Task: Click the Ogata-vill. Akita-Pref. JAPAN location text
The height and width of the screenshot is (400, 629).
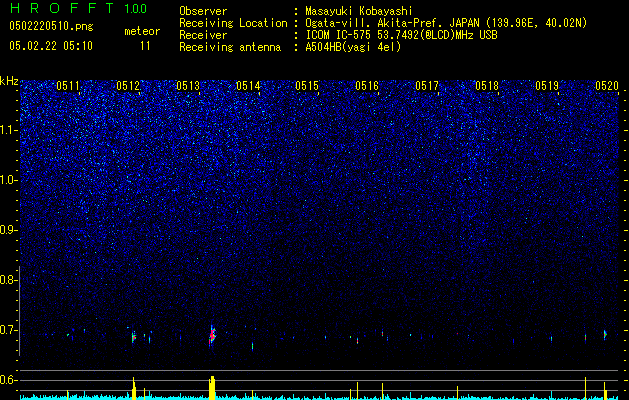Action: [x=446, y=23]
